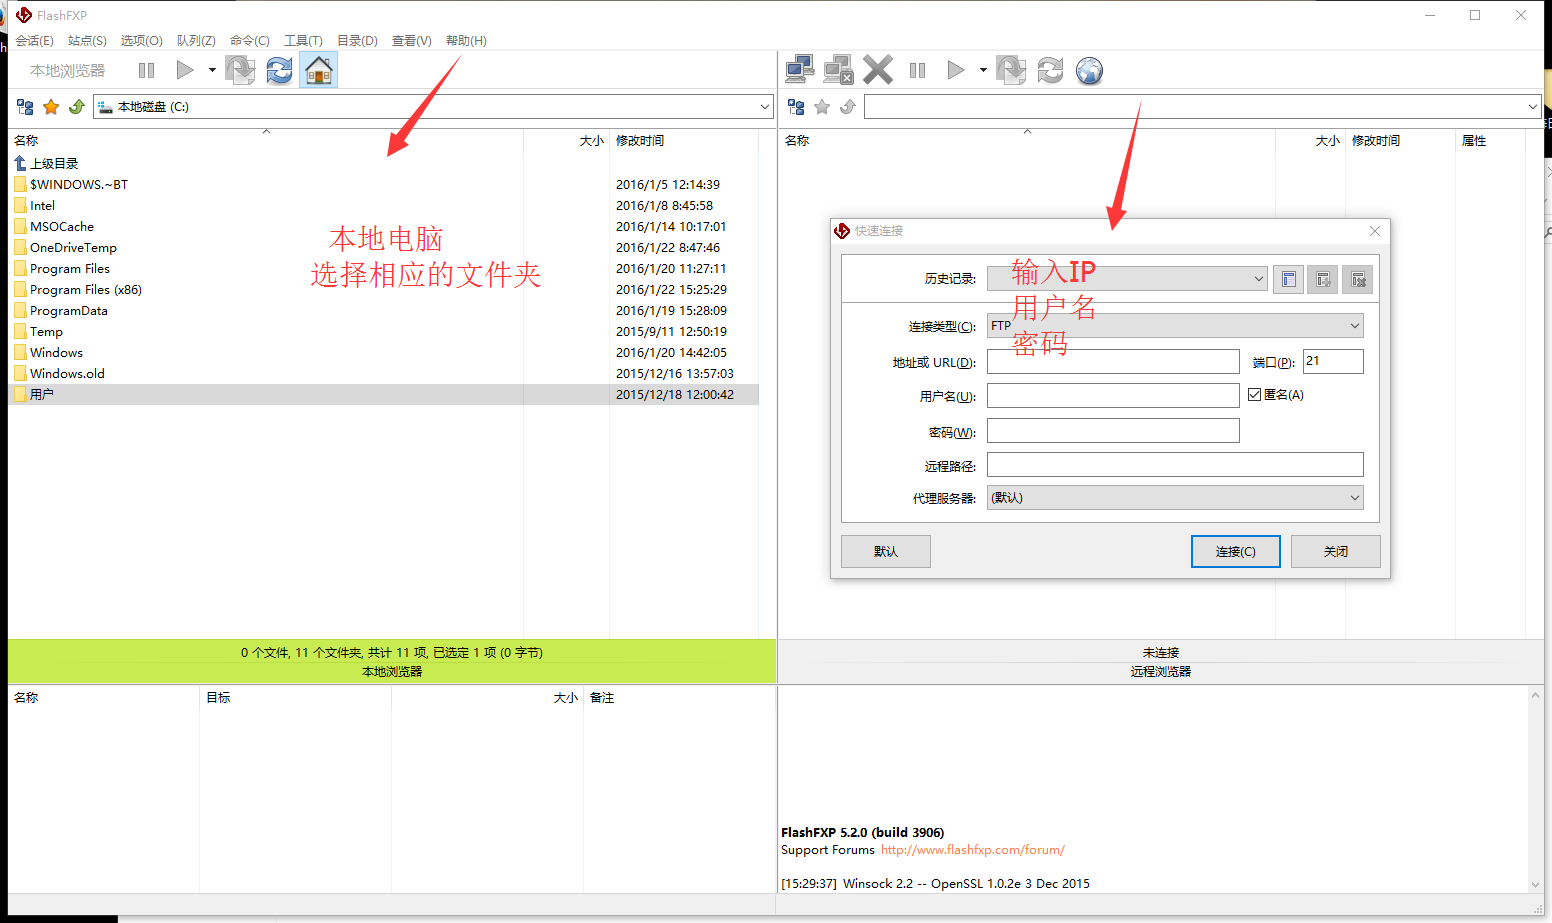Focus the 地址或 URL input field
Viewport: 1552px width, 923px height.
pos(1113,362)
